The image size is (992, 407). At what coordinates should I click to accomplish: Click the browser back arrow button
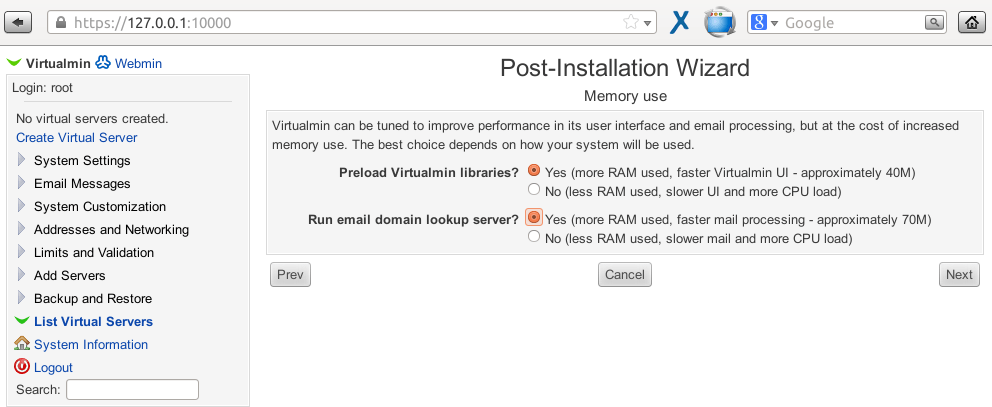pyautogui.click(x=18, y=23)
